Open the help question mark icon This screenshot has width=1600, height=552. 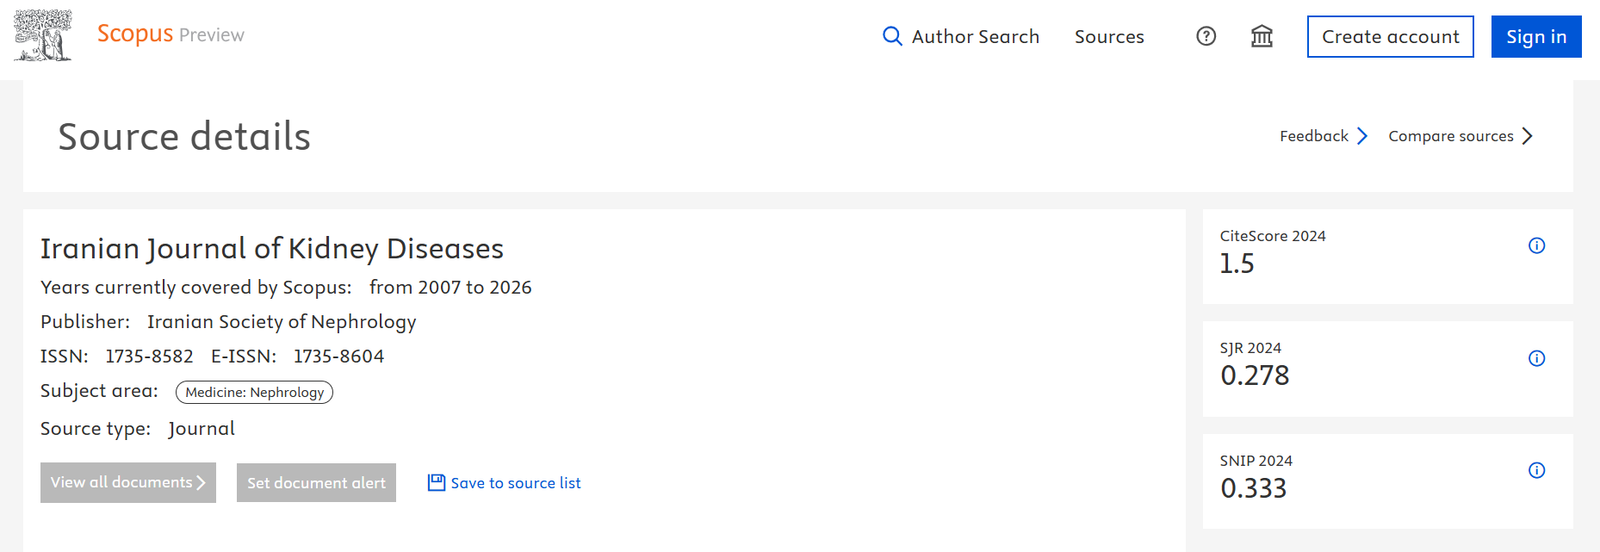[1206, 36]
